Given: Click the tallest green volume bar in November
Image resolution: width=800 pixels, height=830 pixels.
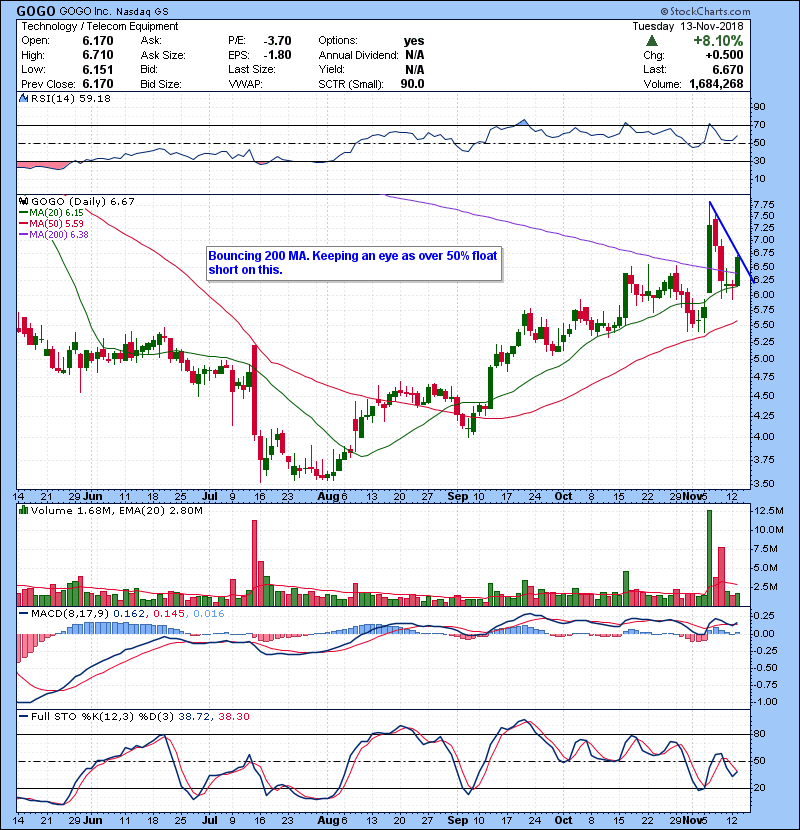Looking at the screenshot, I should (710, 556).
